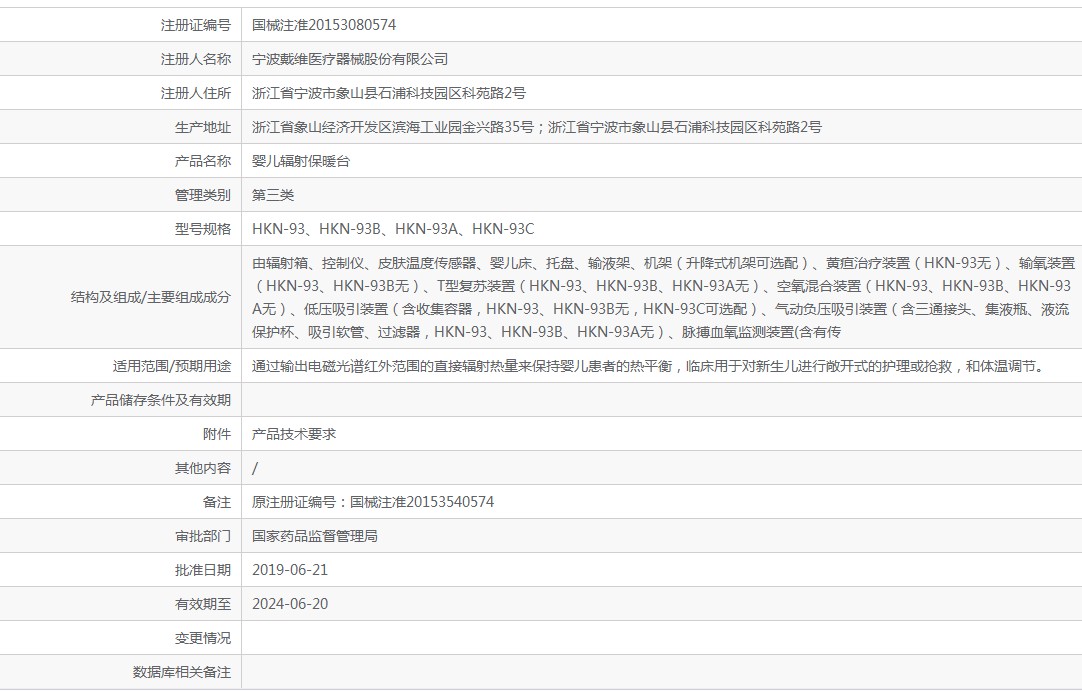The image size is (1082, 692).
Task: Click the 备注 label
Action: pyautogui.click(x=217, y=502)
